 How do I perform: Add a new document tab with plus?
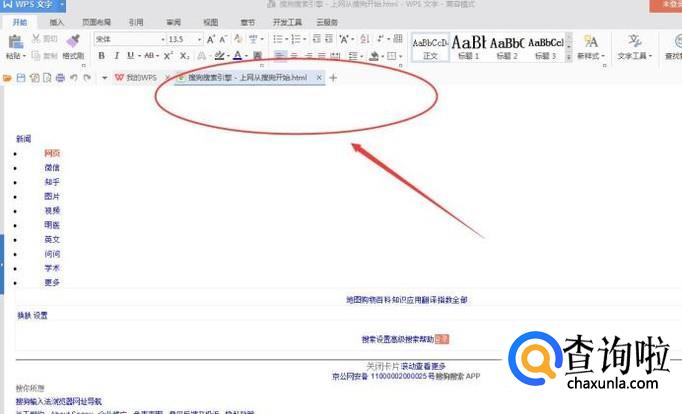[x=333, y=78]
